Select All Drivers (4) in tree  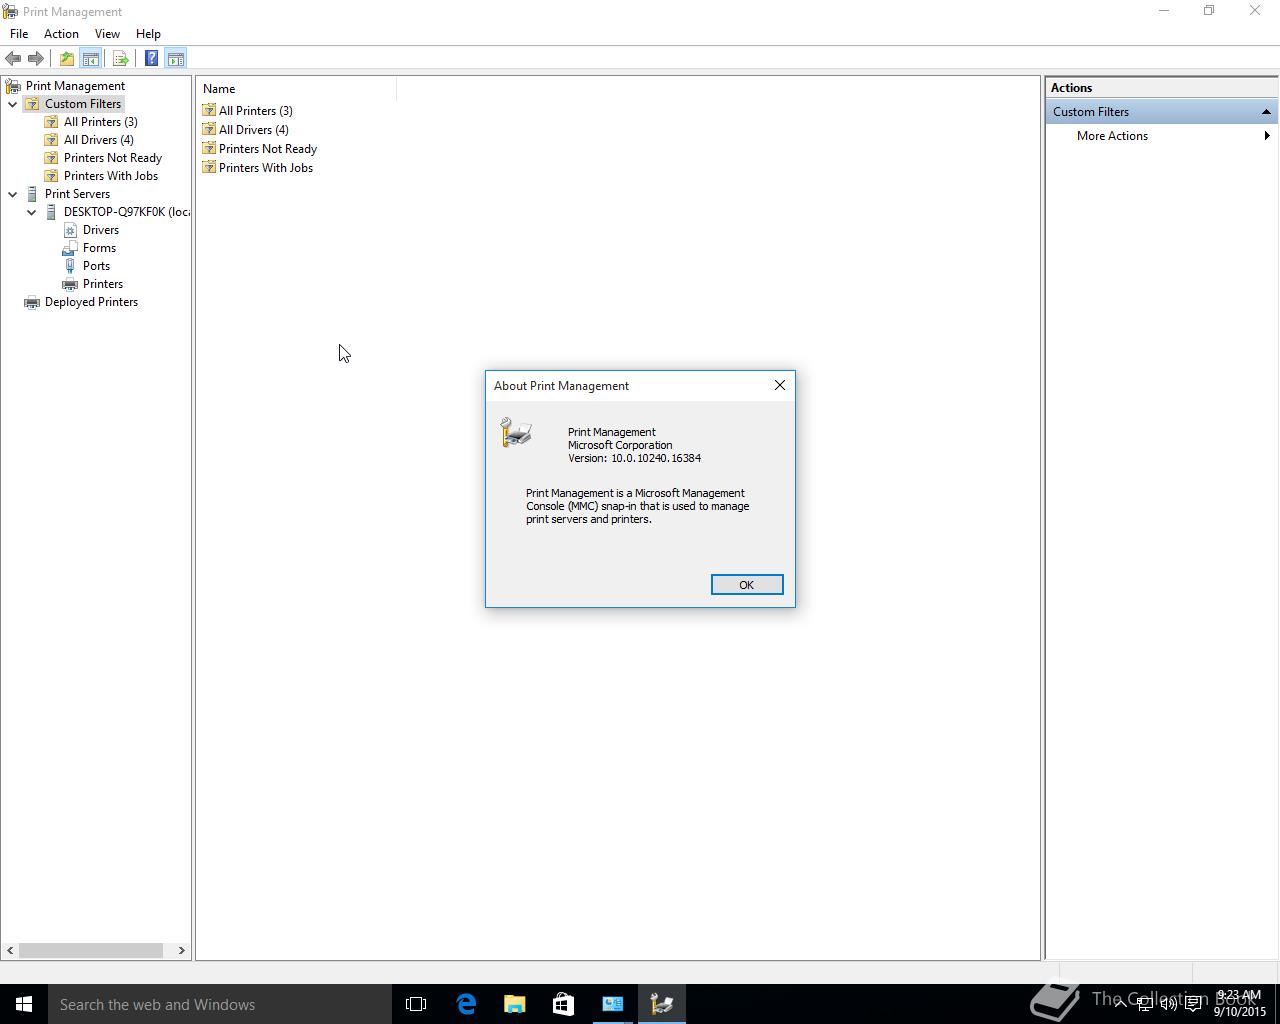pos(99,140)
